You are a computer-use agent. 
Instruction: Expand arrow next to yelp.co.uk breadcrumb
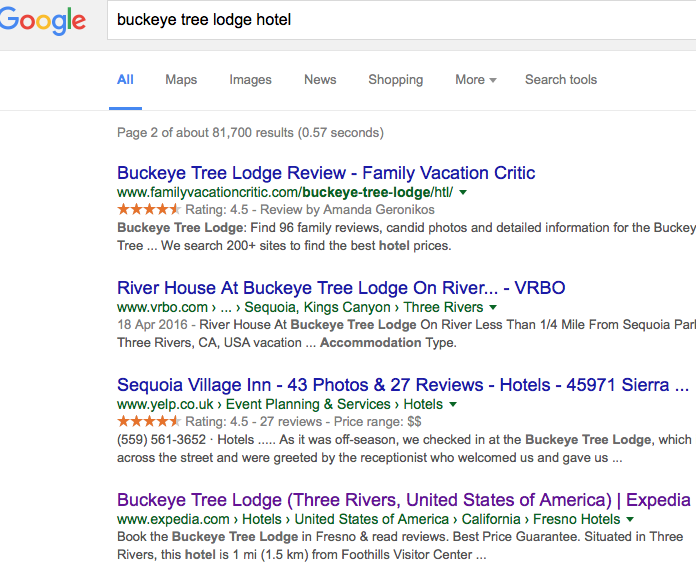453,405
